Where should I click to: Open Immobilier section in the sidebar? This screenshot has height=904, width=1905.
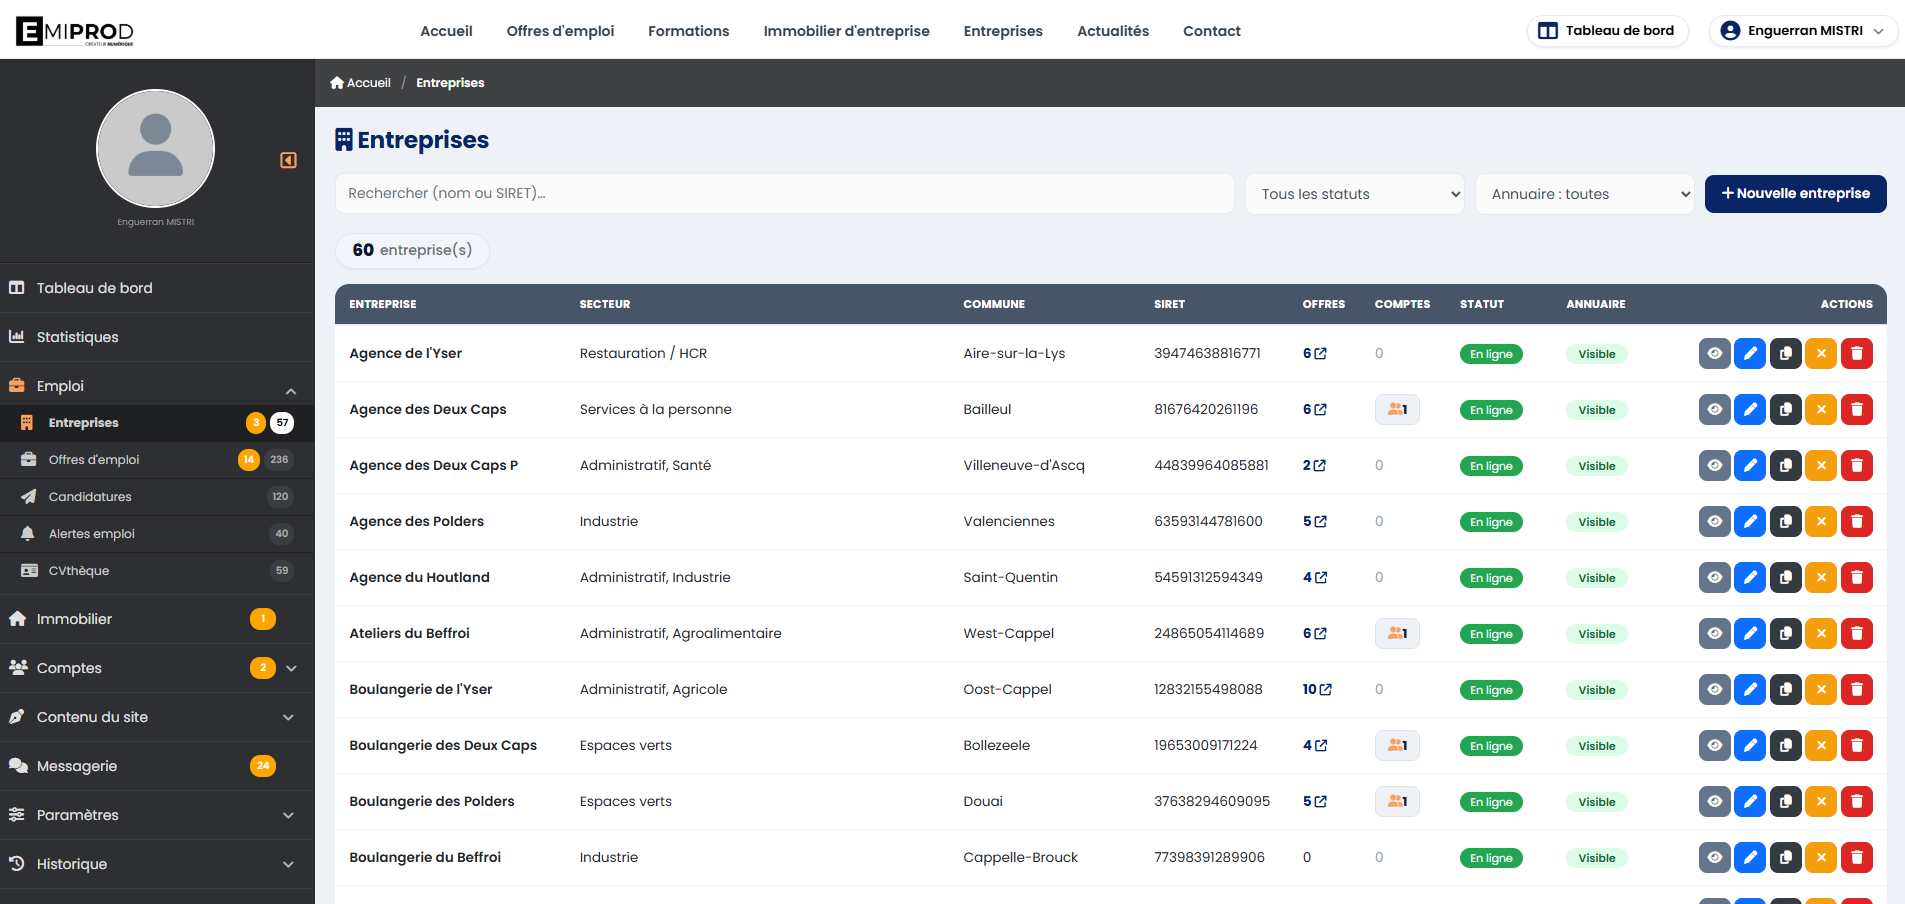[157, 619]
